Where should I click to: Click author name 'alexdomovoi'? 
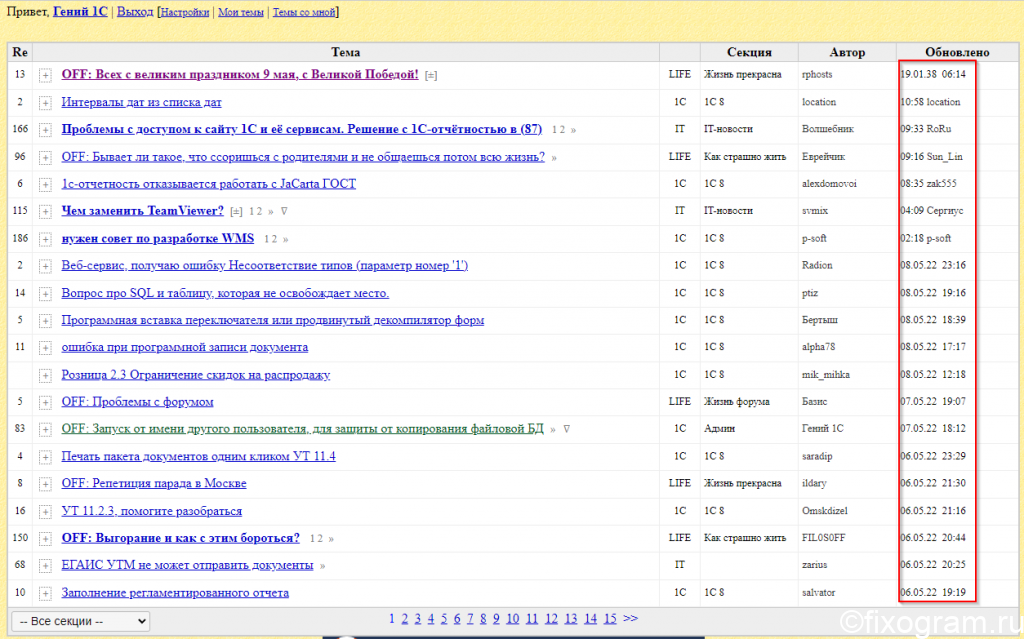click(829, 184)
